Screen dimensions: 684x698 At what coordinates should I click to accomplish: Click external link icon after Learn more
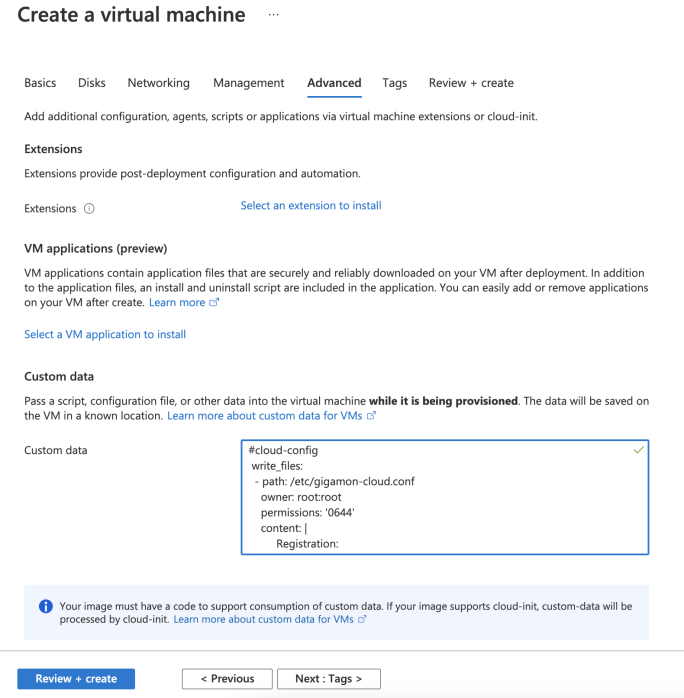[x=214, y=302]
